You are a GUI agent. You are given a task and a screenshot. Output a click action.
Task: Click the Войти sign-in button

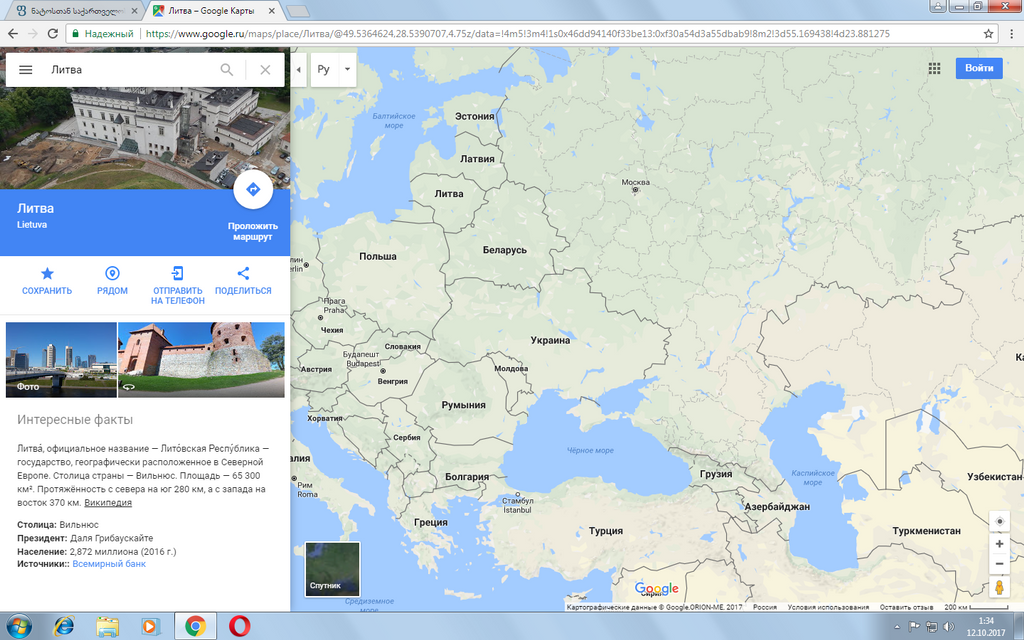click(979, 68)
